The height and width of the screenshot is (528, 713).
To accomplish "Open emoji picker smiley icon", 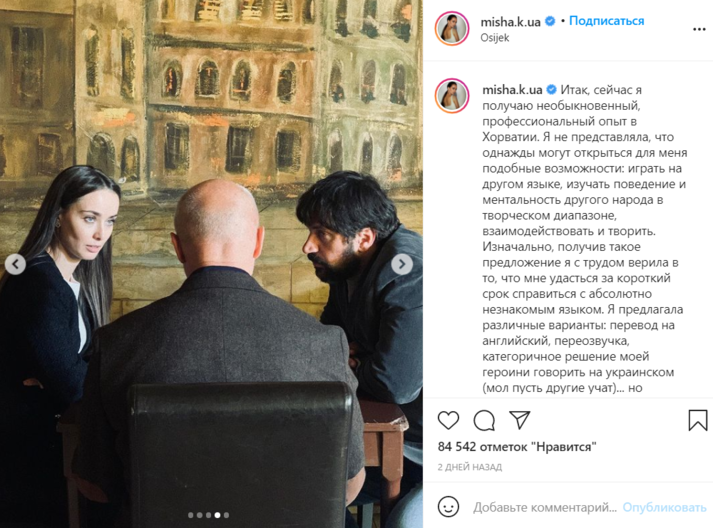I will (448, 506).
